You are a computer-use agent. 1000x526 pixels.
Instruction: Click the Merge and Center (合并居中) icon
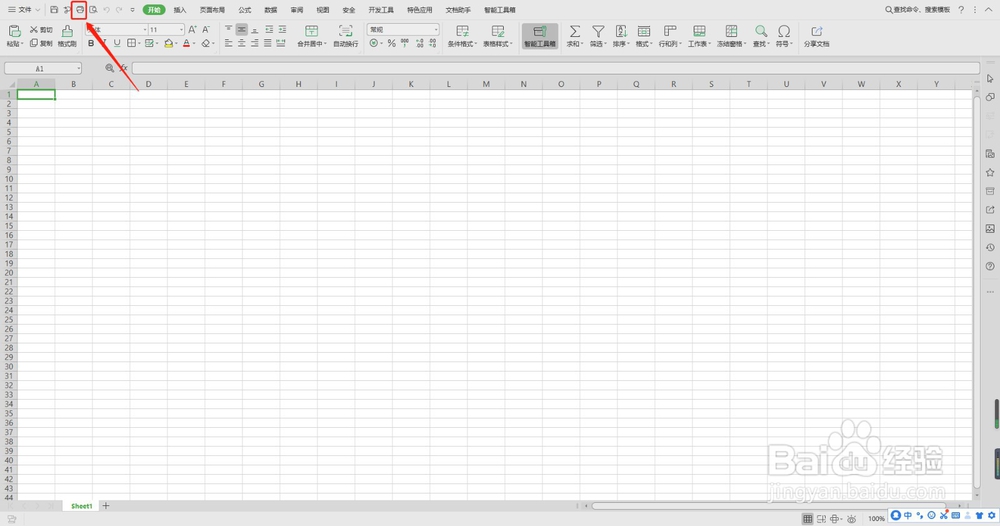(x=311, y=31)
